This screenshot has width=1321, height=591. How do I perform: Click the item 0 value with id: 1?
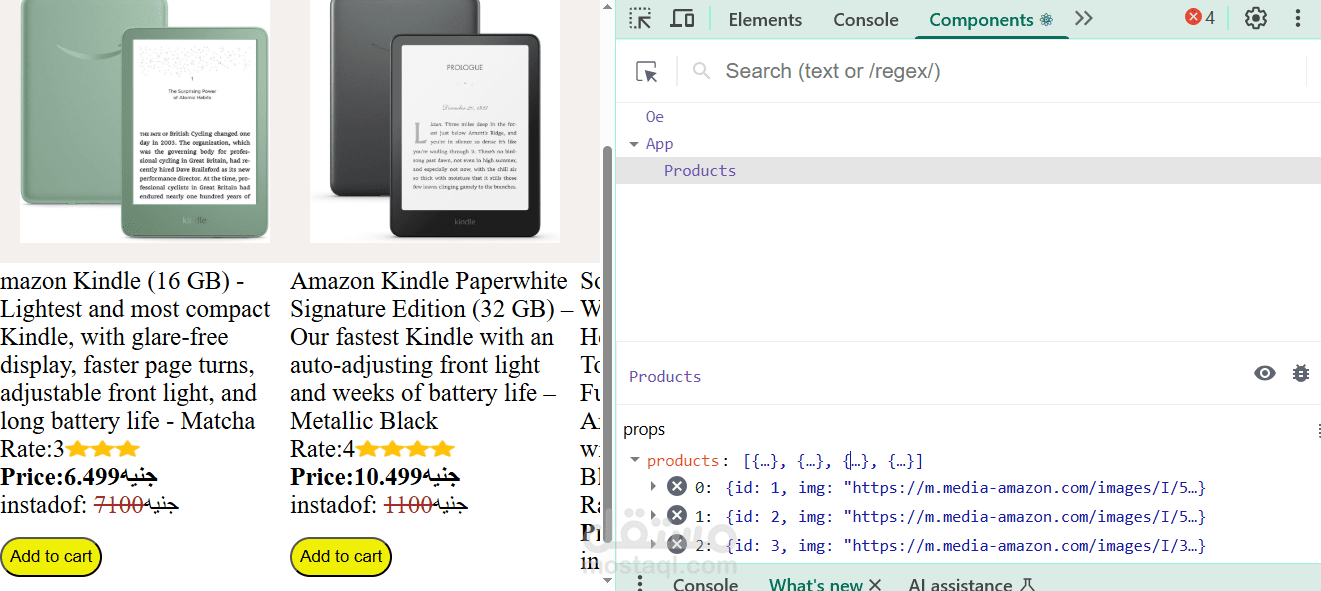pyautogui.click(x=966, y=488)
